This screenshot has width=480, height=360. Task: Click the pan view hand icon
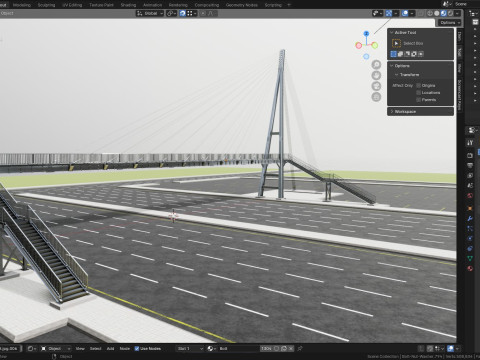coord(376,75)
